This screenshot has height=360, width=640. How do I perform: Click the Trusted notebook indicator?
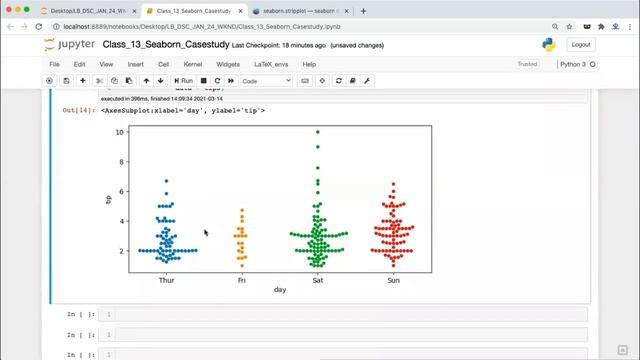click(527, 64)
